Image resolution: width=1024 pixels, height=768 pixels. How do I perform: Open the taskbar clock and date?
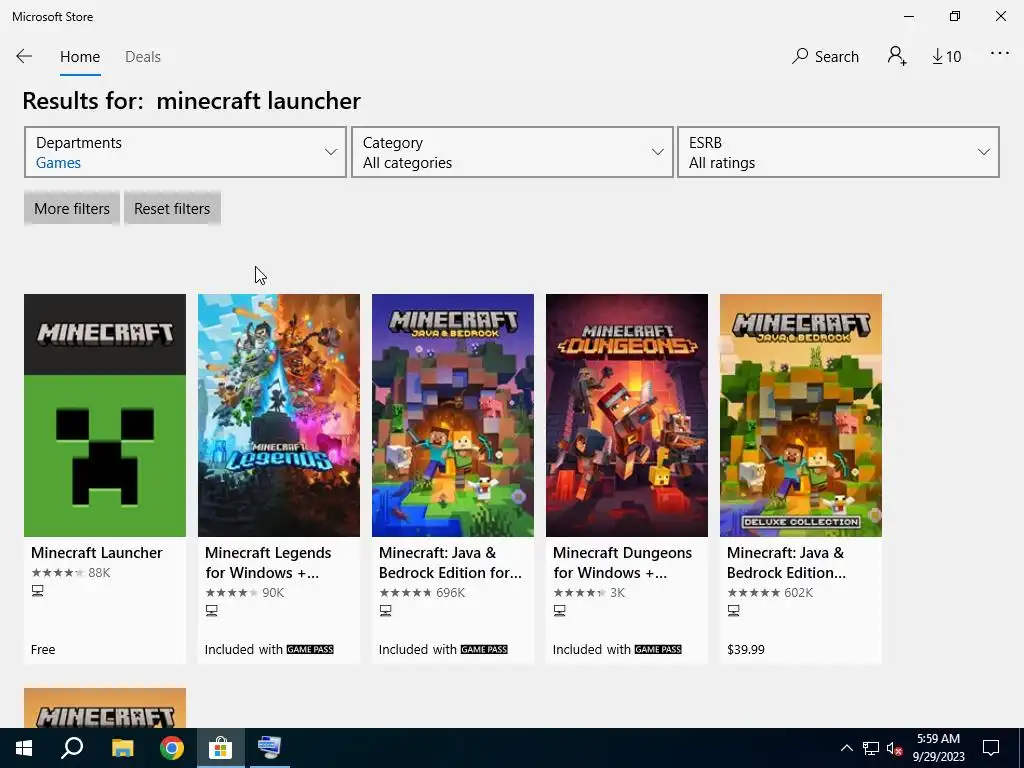coord(938,748)
